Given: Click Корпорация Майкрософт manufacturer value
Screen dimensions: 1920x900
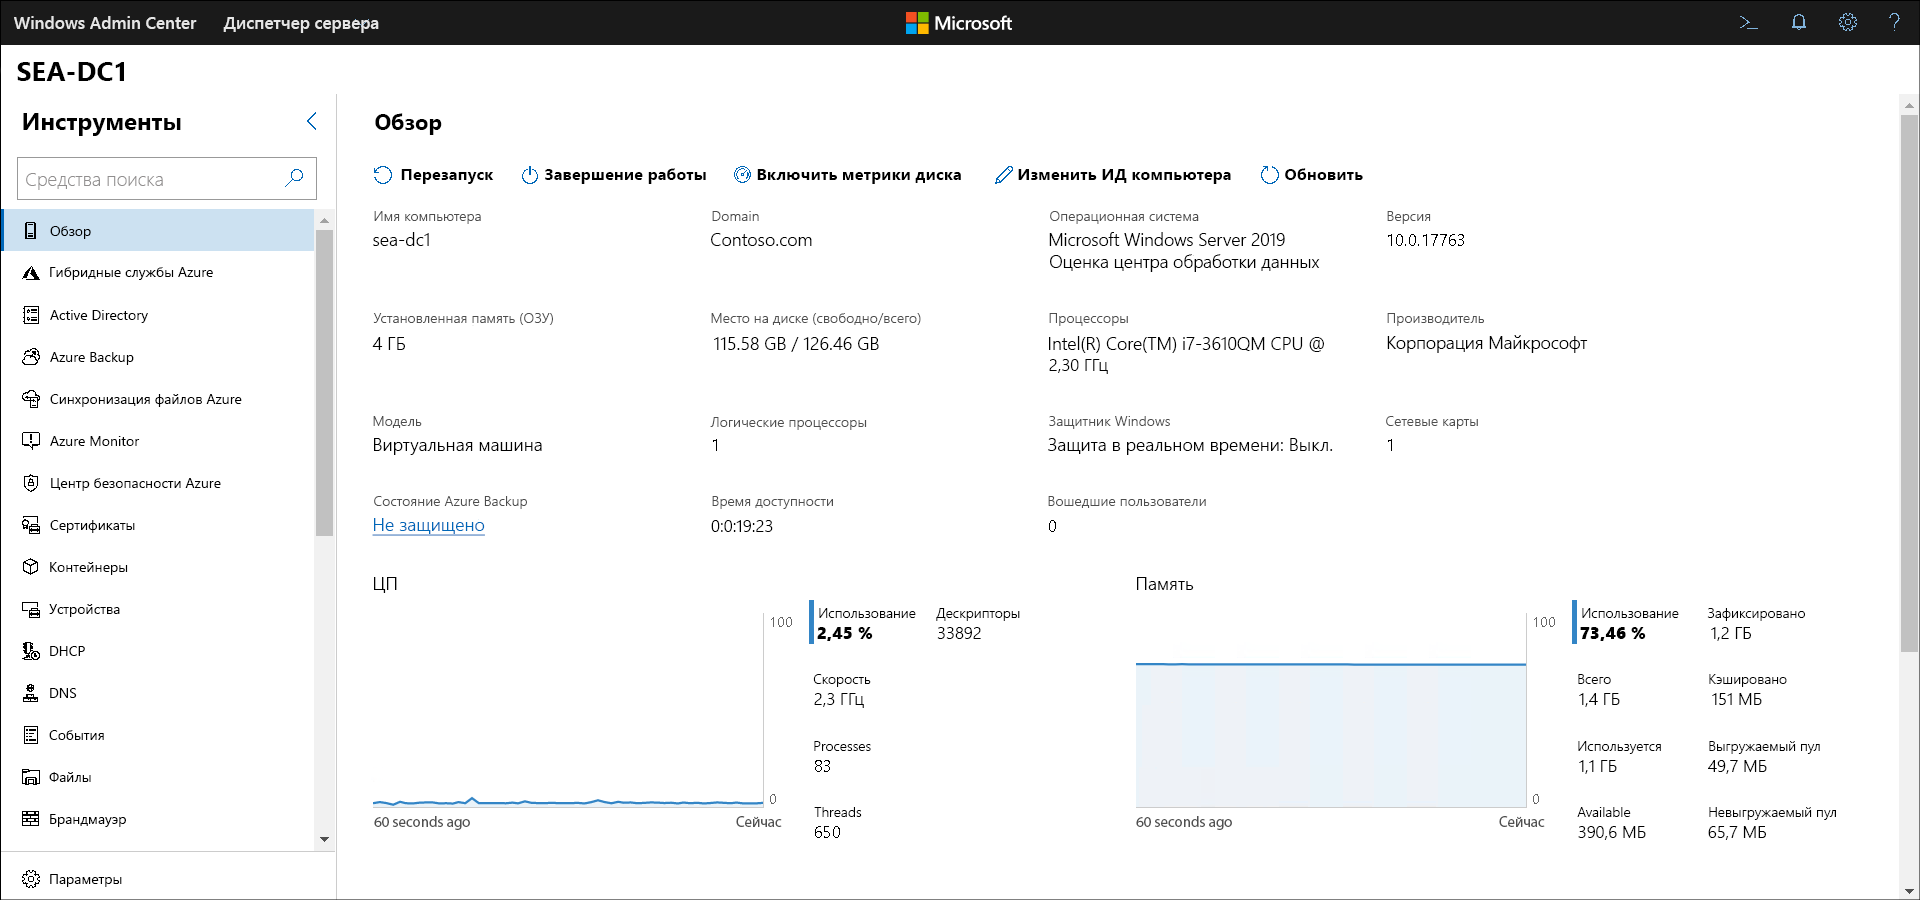Looking at the screenshot, I should (1486, 344).
